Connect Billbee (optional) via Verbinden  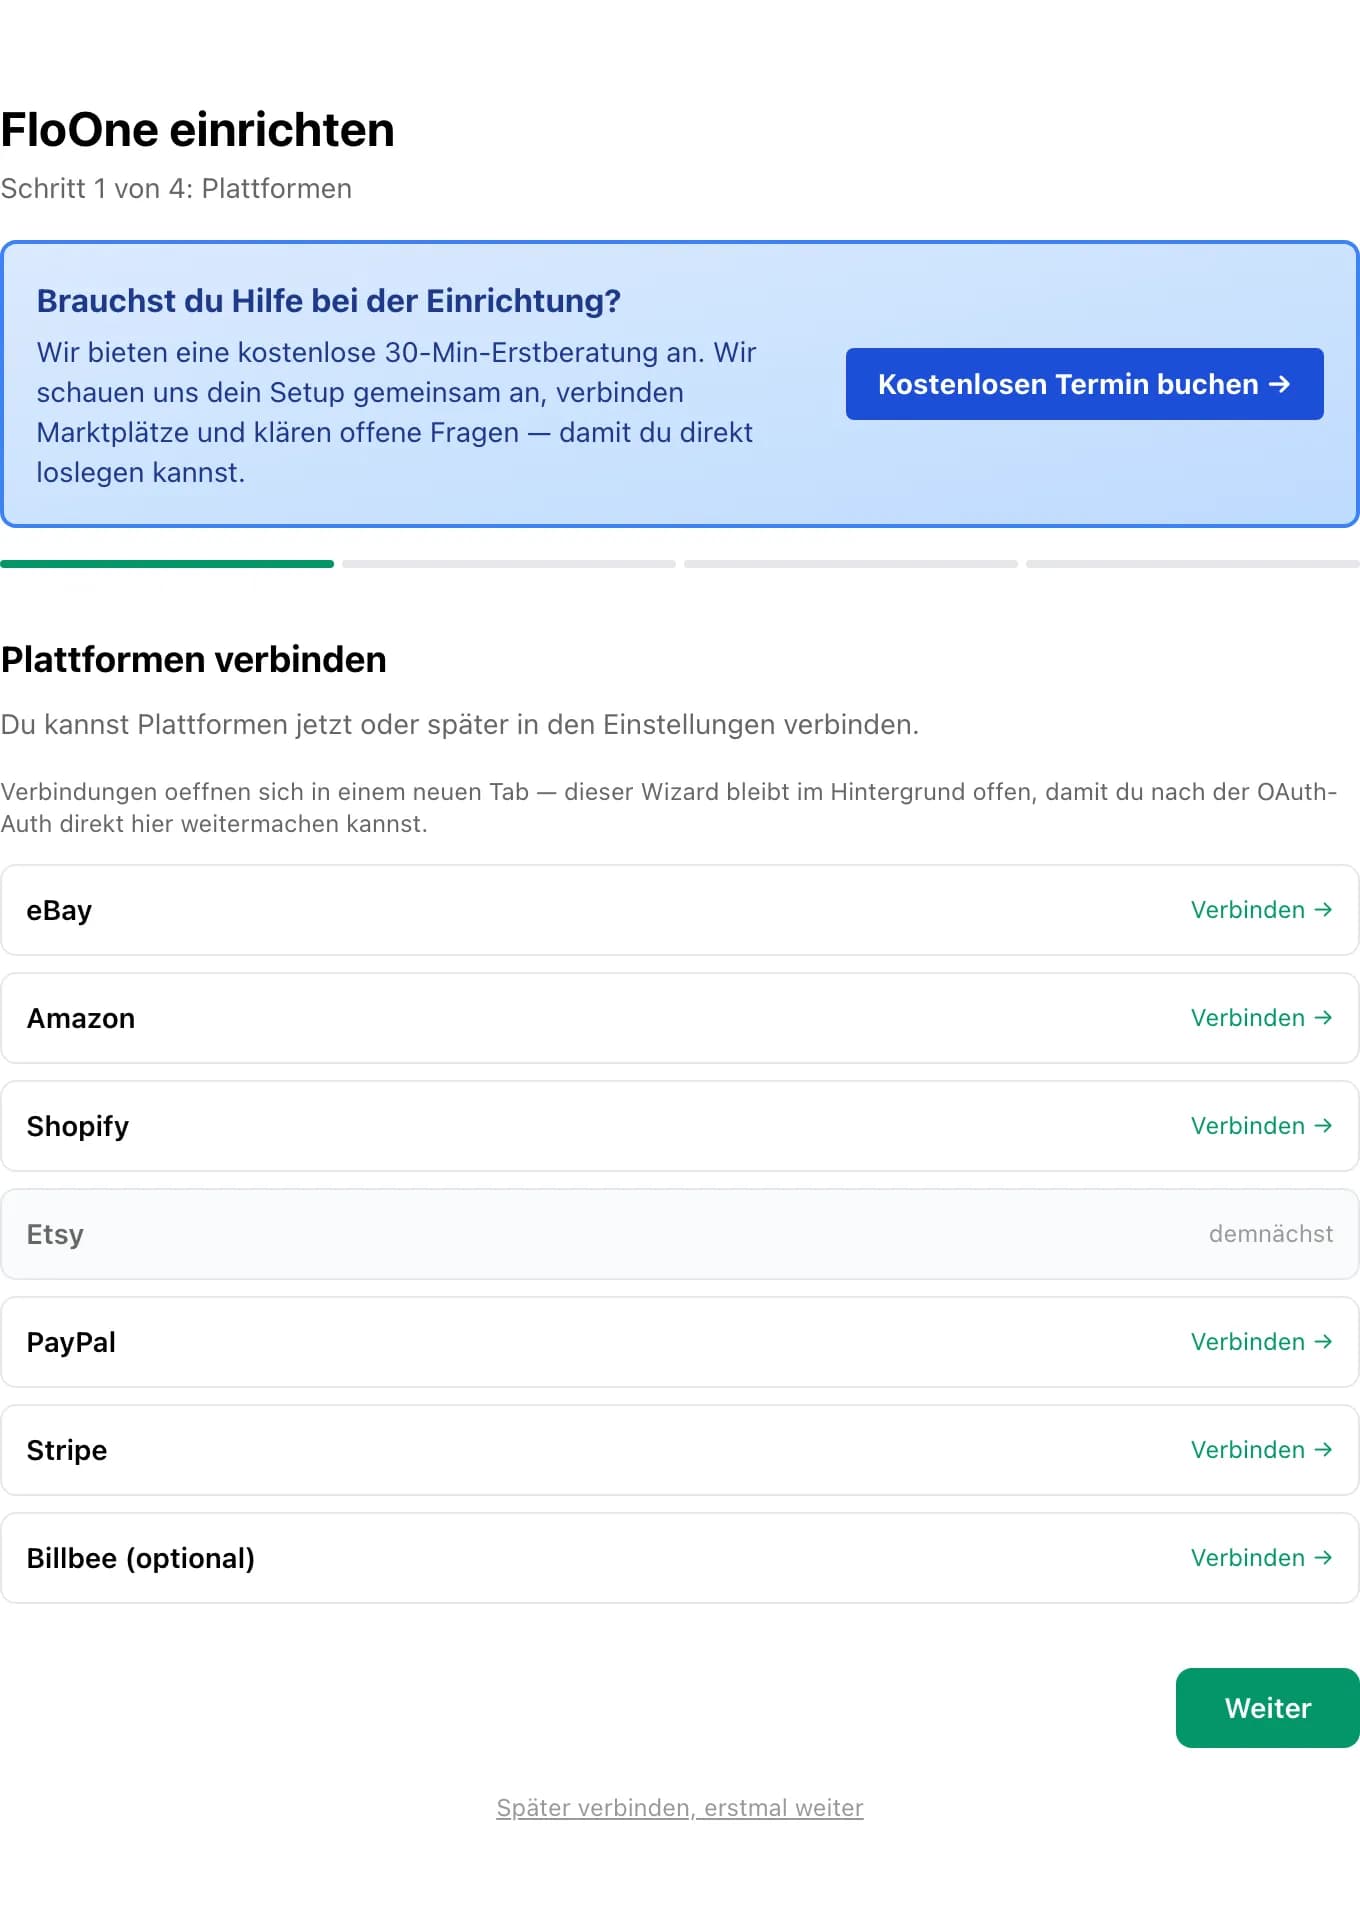pyautogui.click(x=1261, y=1558)
